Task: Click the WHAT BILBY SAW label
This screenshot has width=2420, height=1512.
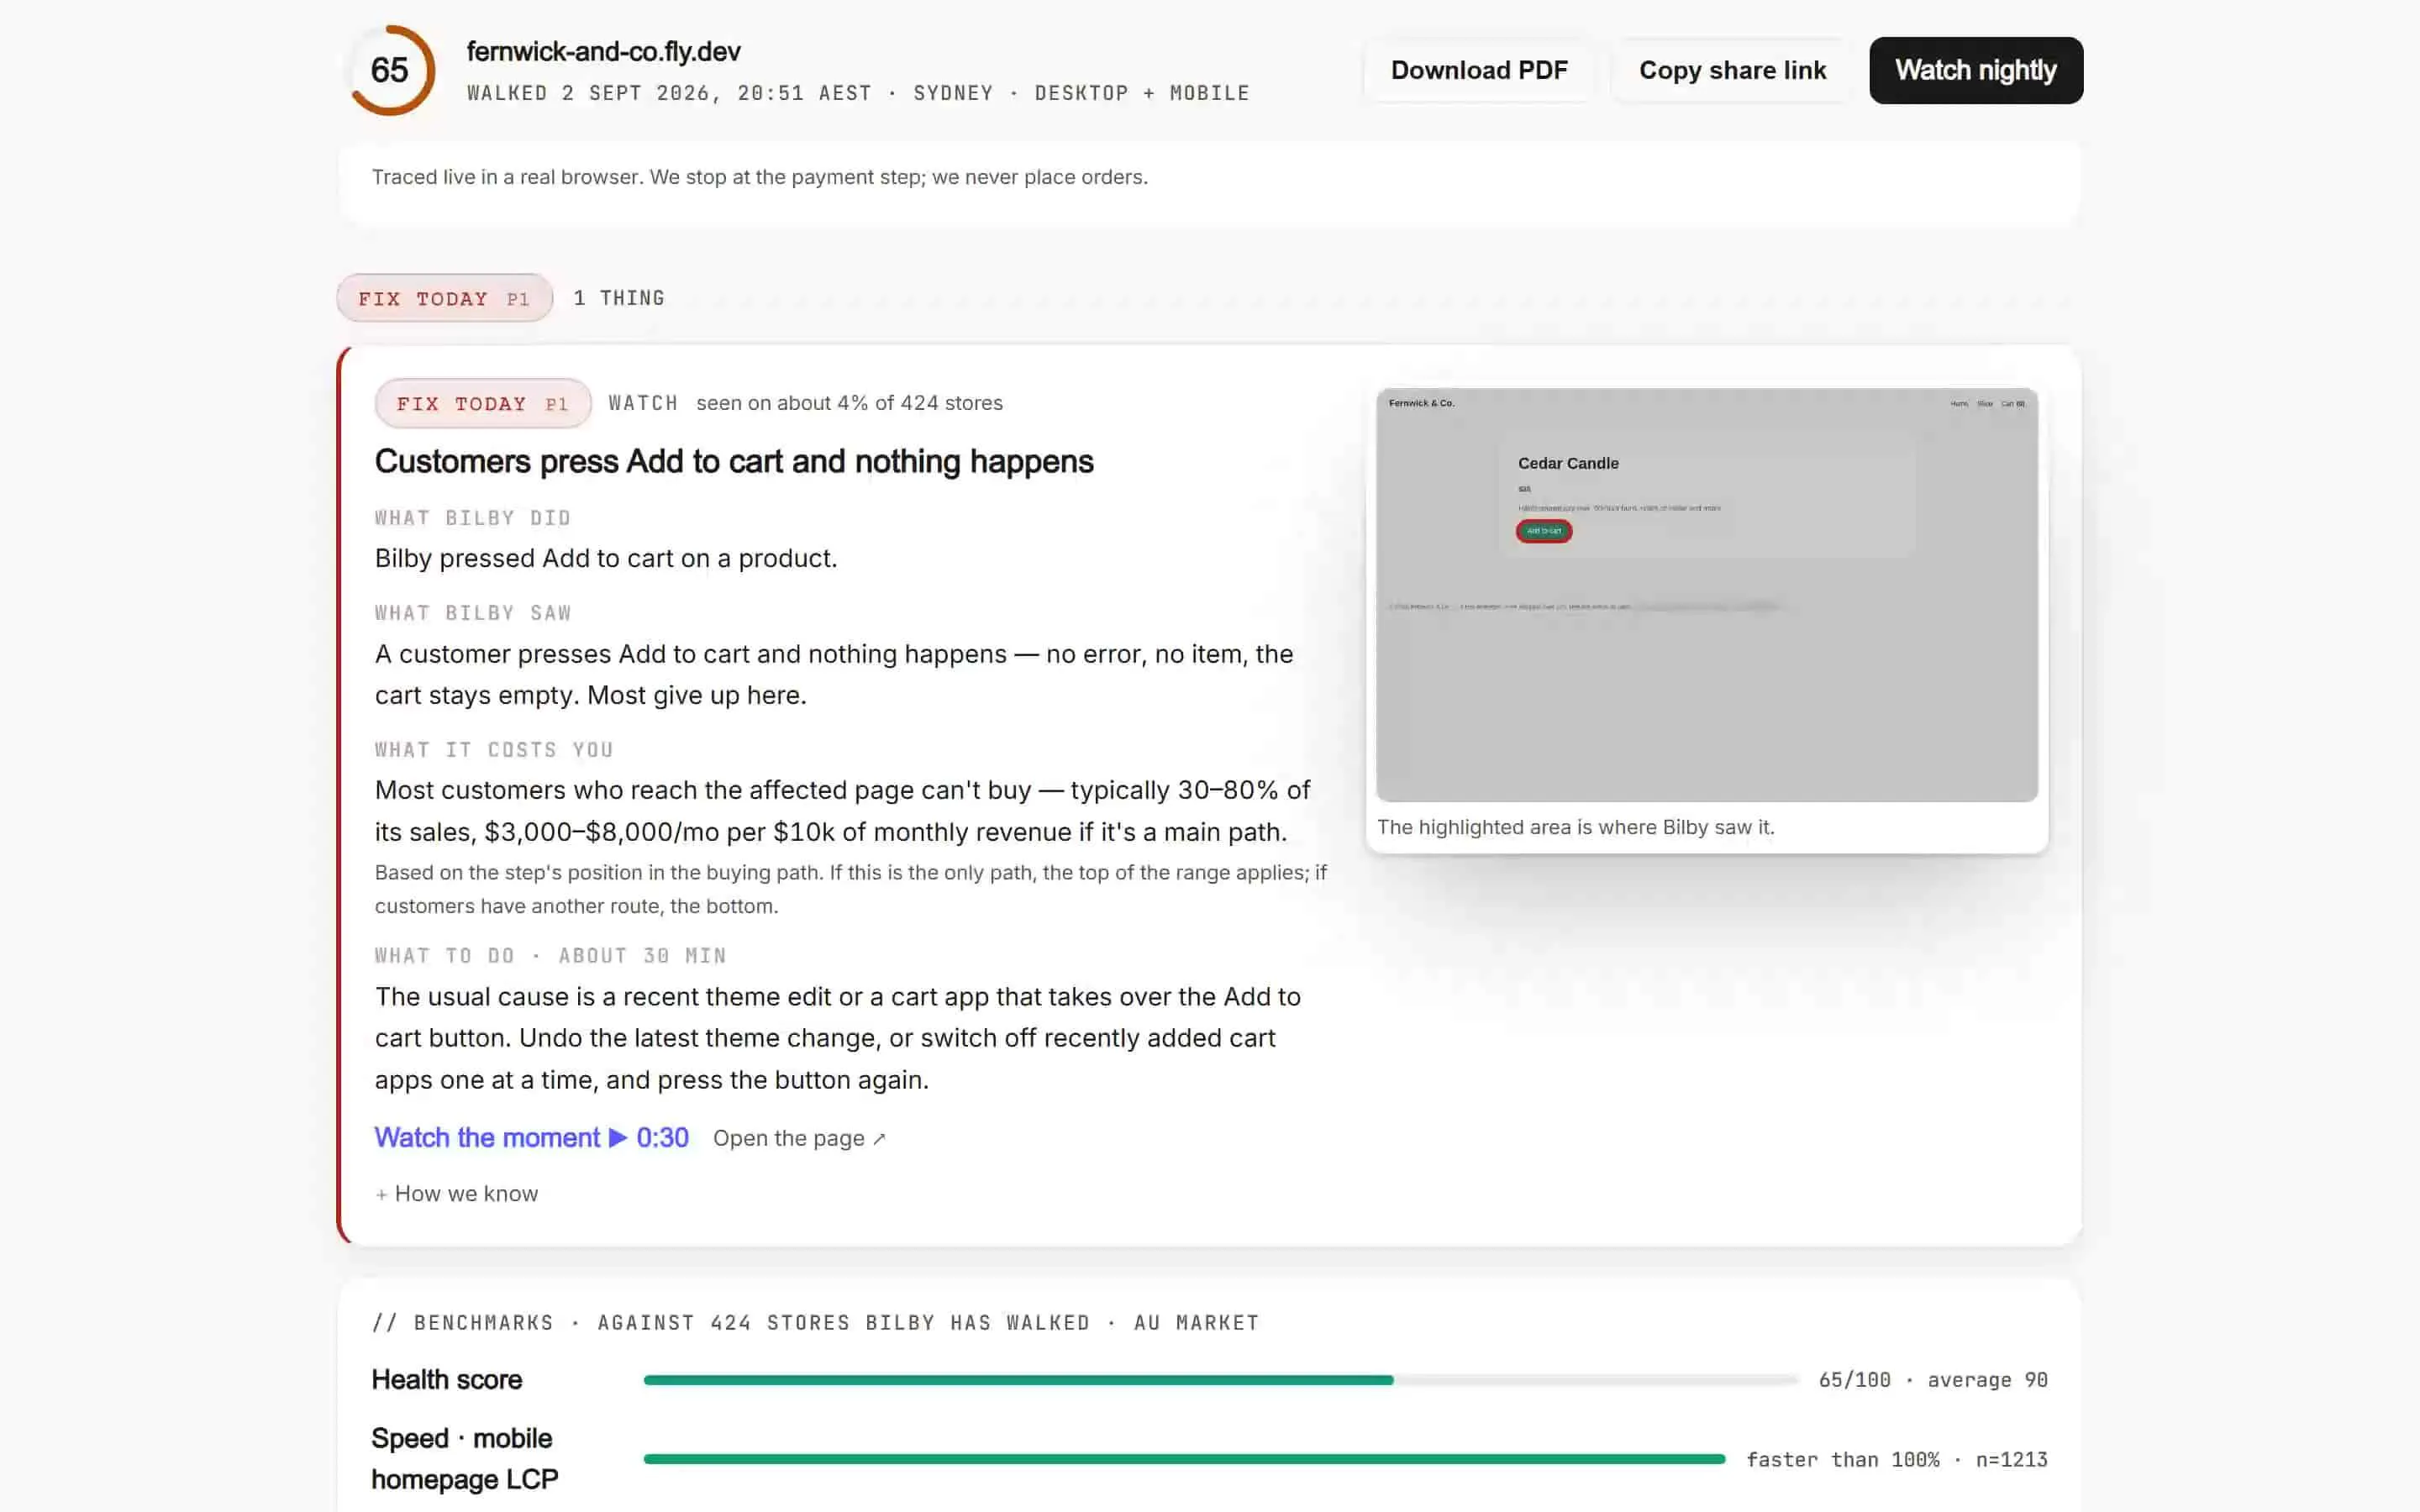Action: pos(473,613)
